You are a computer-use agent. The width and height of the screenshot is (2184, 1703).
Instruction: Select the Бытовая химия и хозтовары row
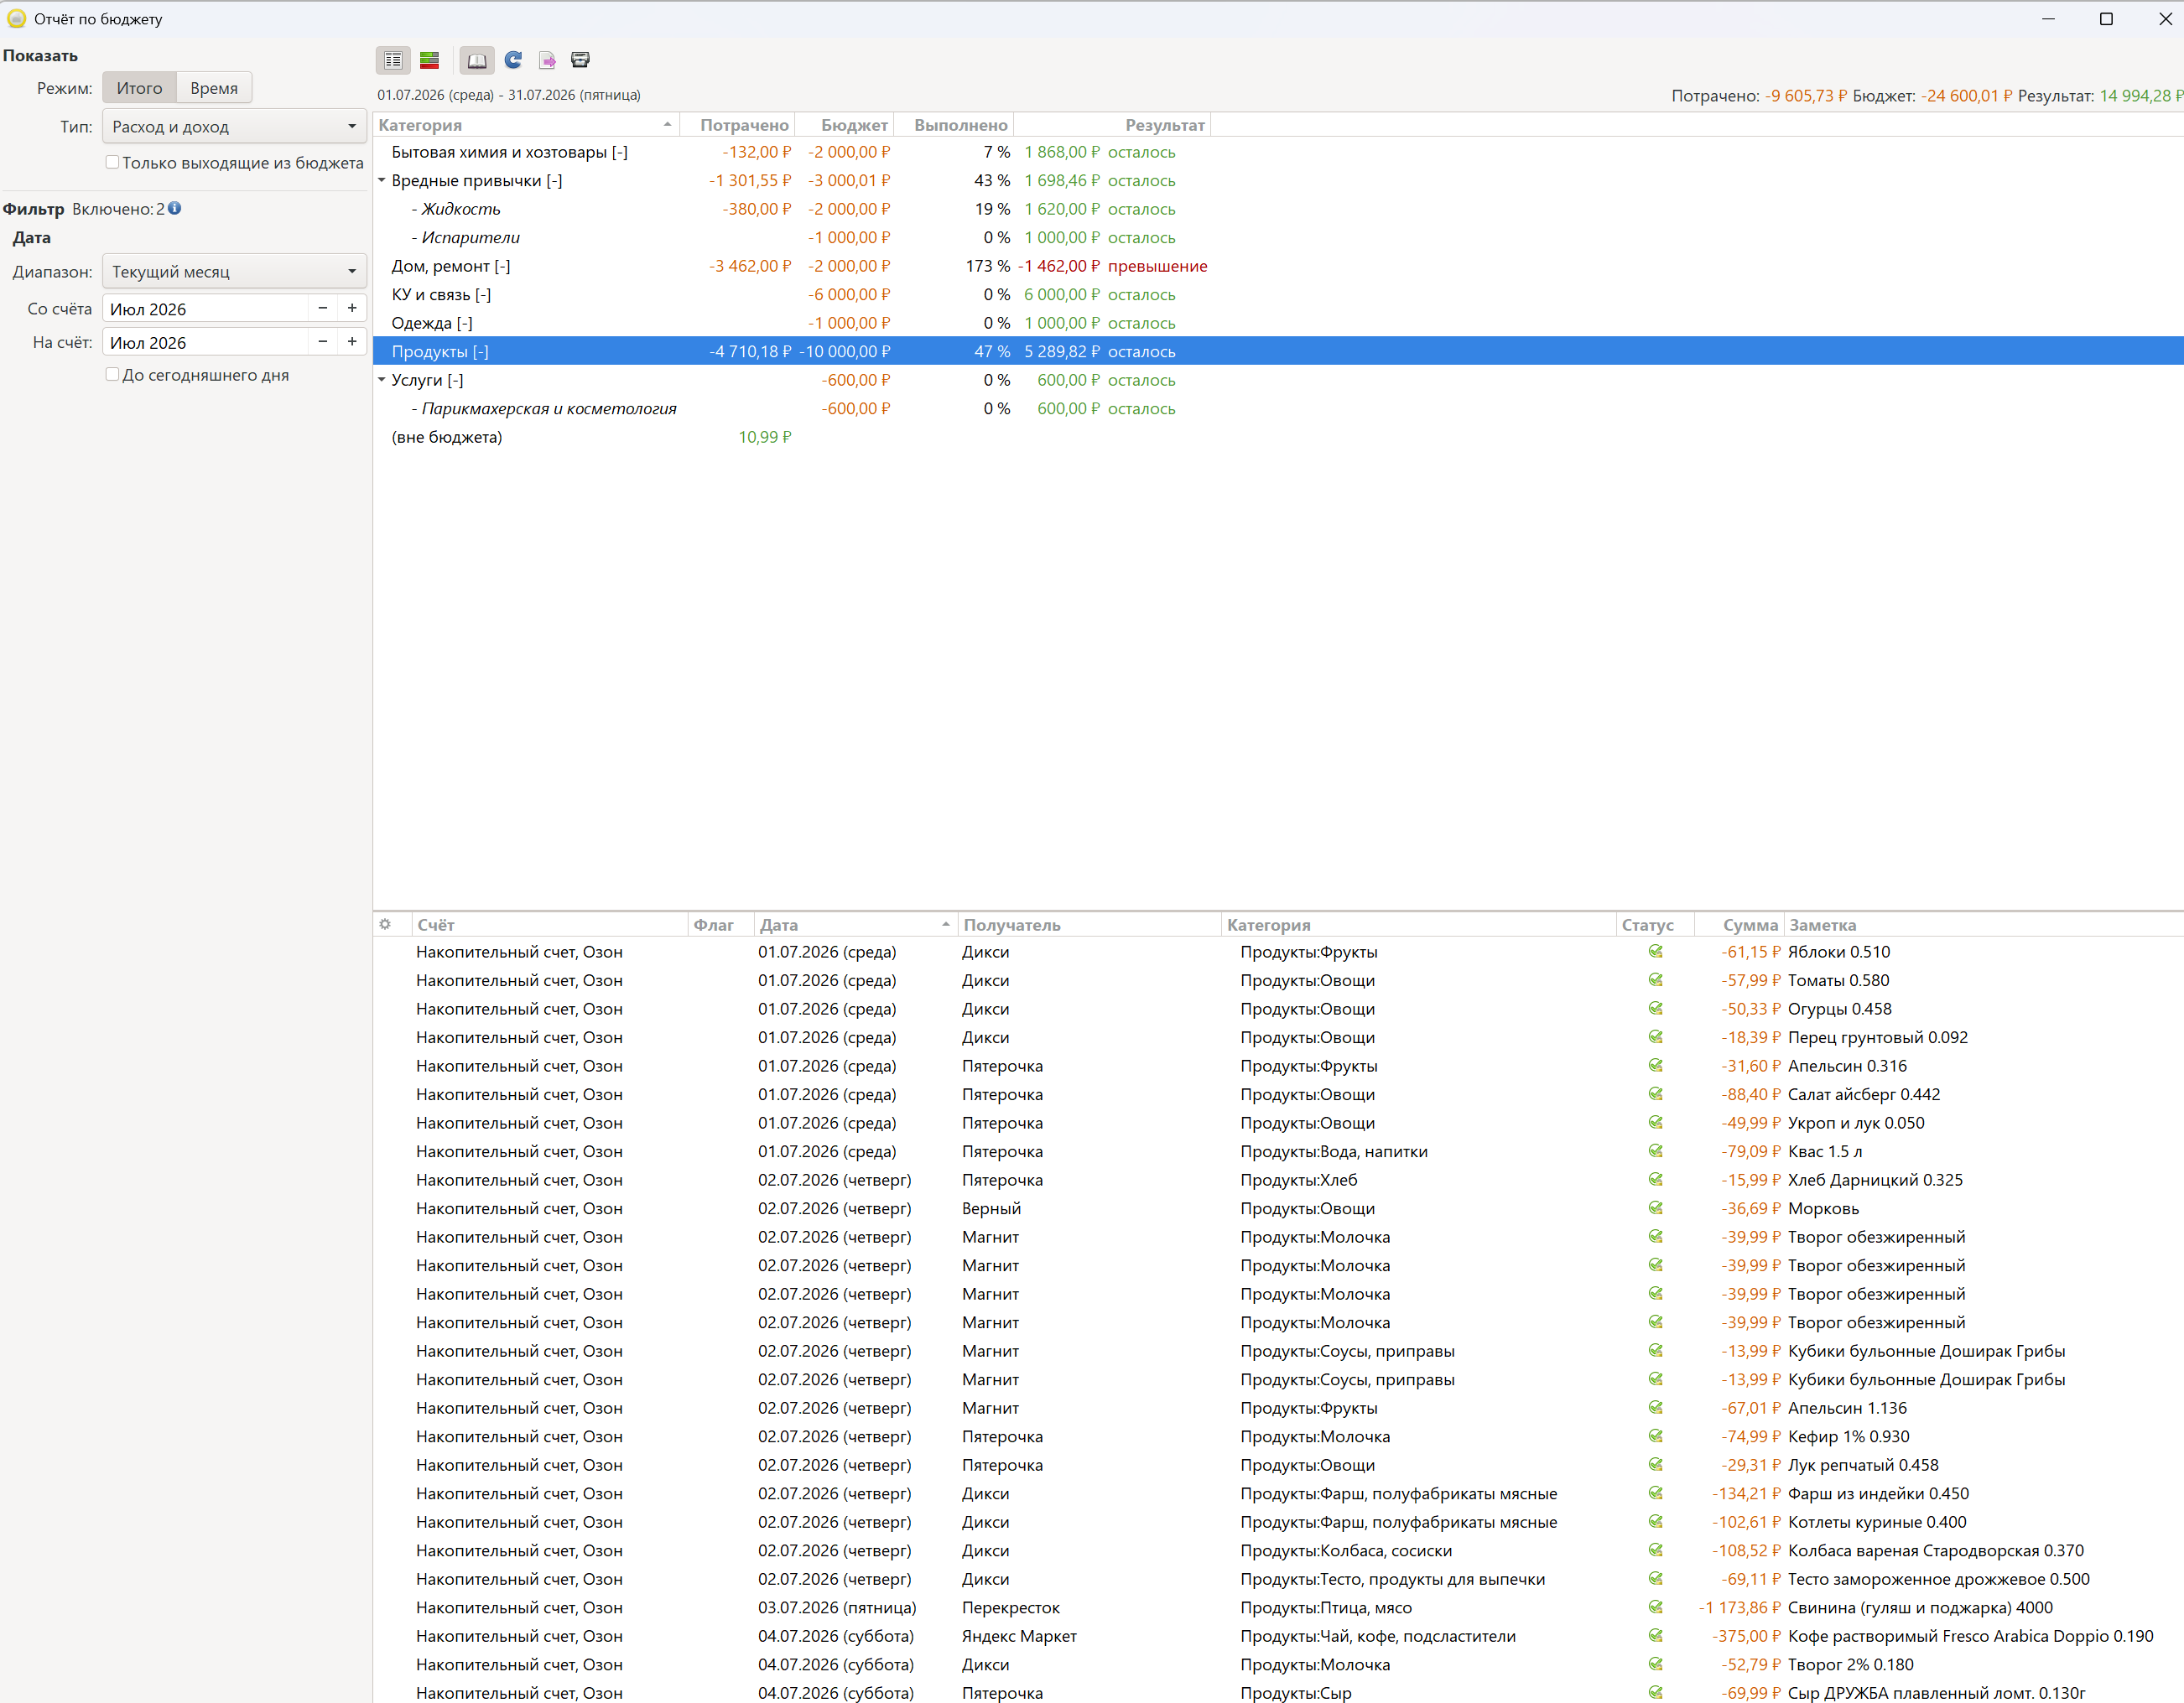[1278, 152]
